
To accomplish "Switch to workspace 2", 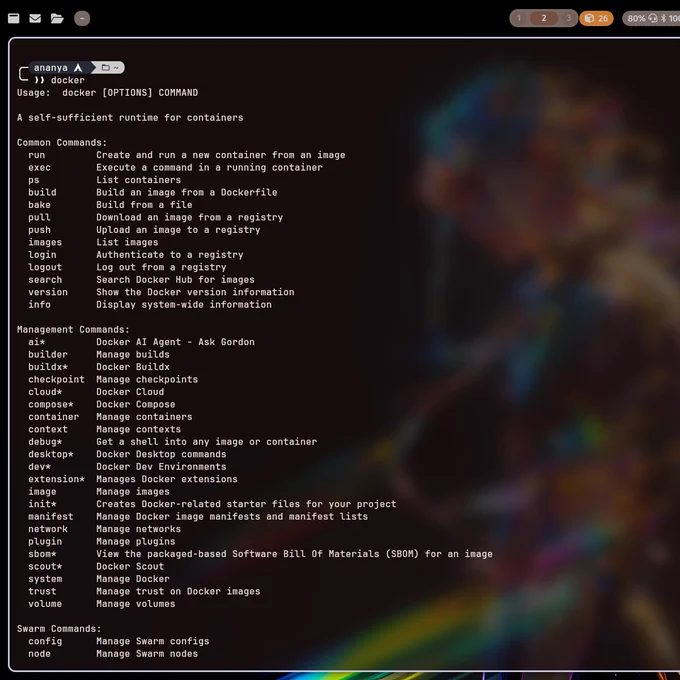I will [x=543, y=18].
